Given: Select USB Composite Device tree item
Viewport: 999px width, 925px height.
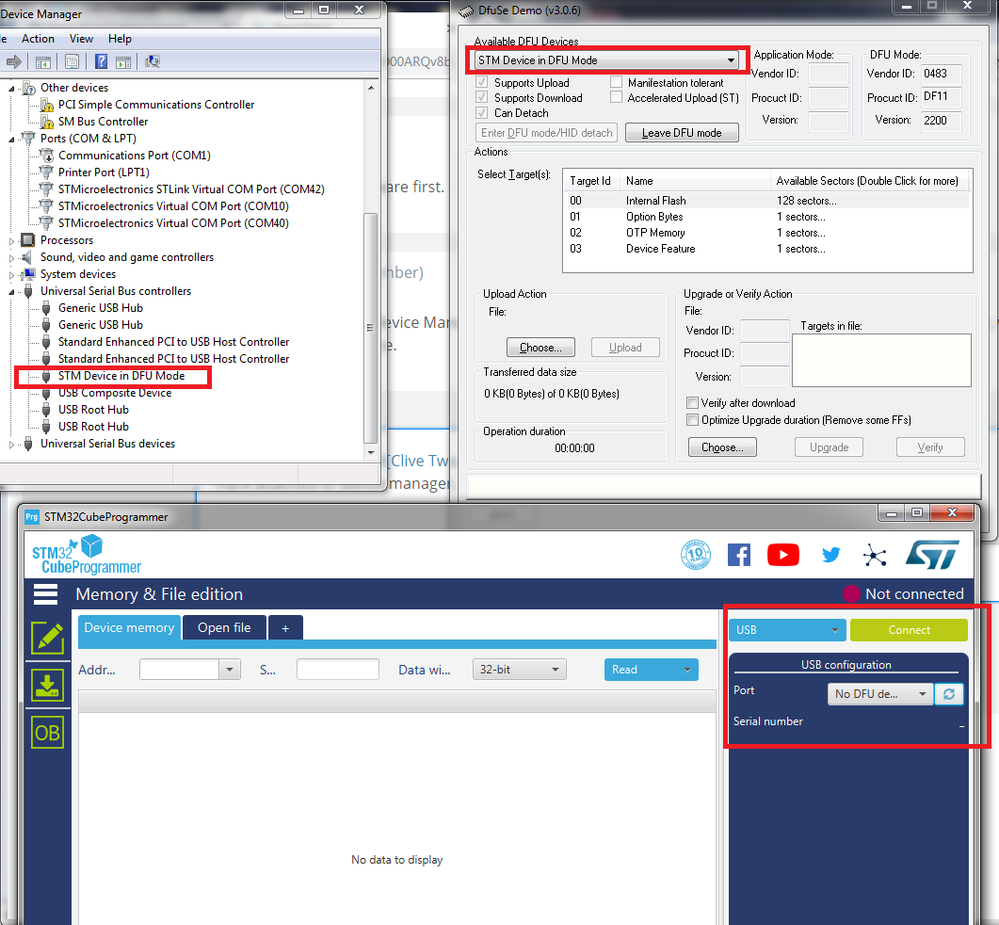Looking at the screenshot, I should pos(115,393).
